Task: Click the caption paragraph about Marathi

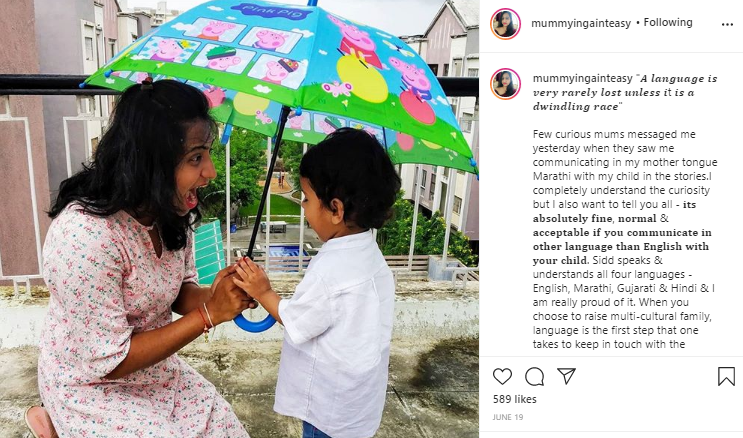Action: 625,239
